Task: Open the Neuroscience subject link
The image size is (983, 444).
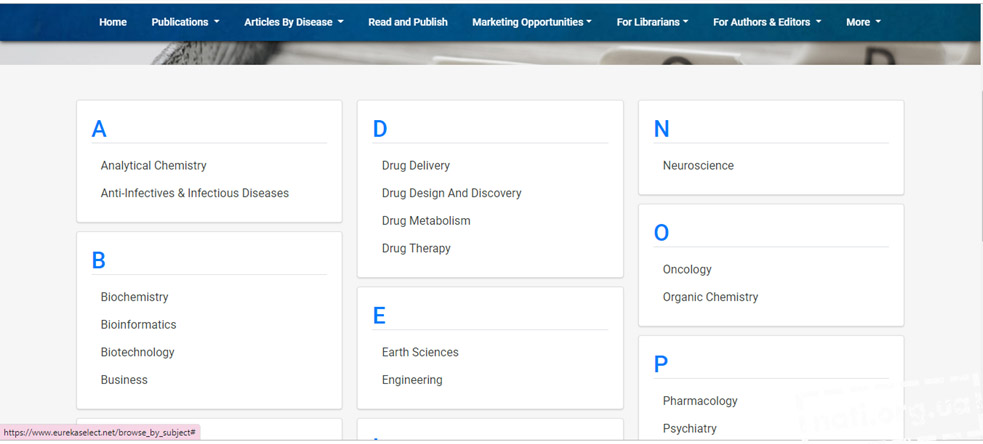Action: tap(698, 166)
